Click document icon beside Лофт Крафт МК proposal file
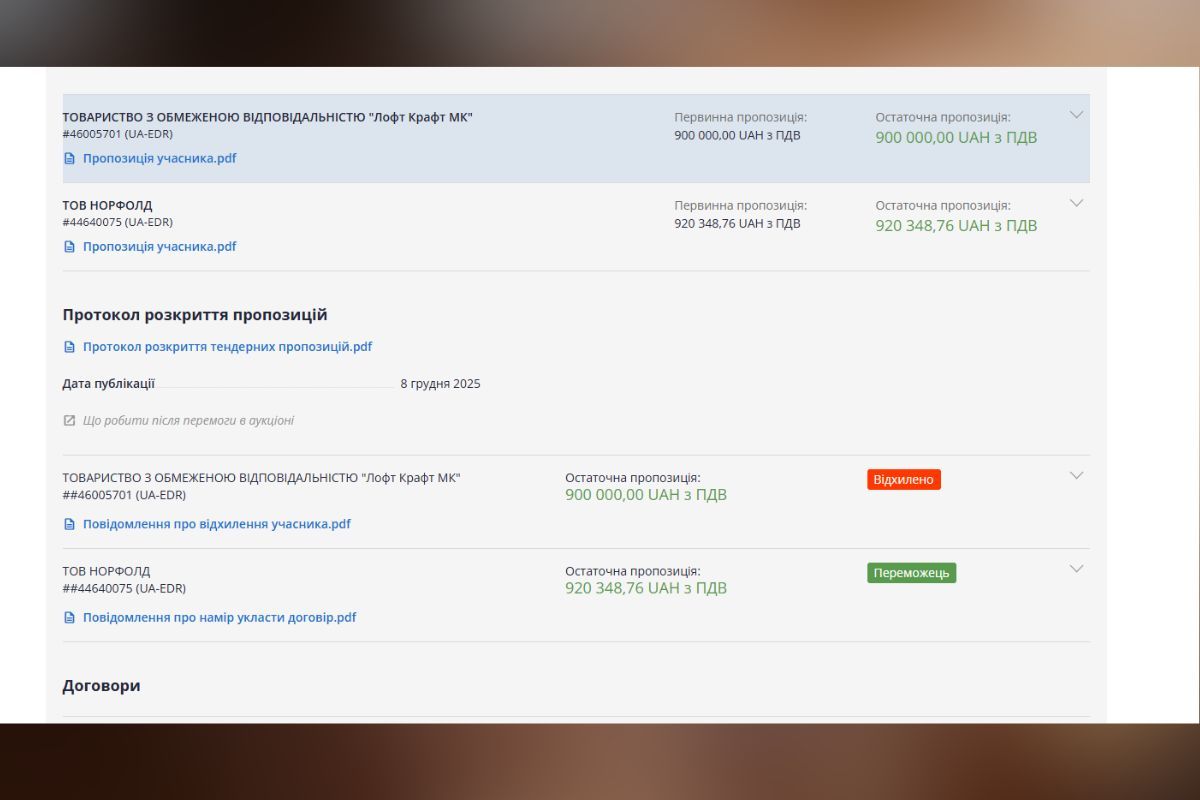The image size is (1200, 800). (x=69, y=158)
